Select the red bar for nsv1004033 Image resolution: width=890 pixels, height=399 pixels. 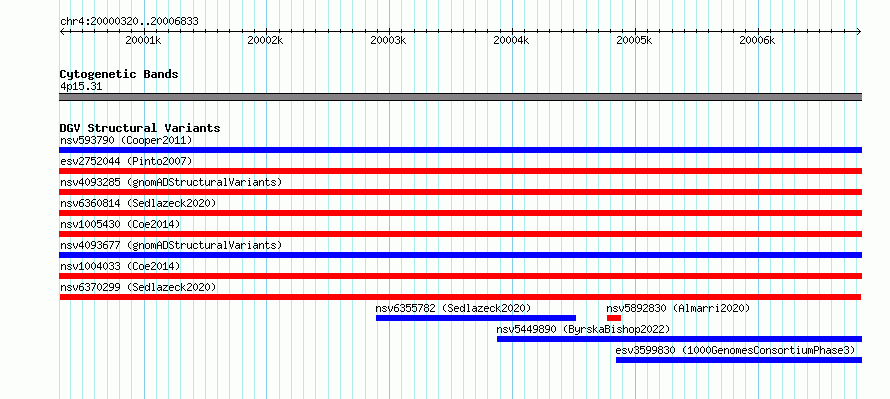(x=460, y=276)
